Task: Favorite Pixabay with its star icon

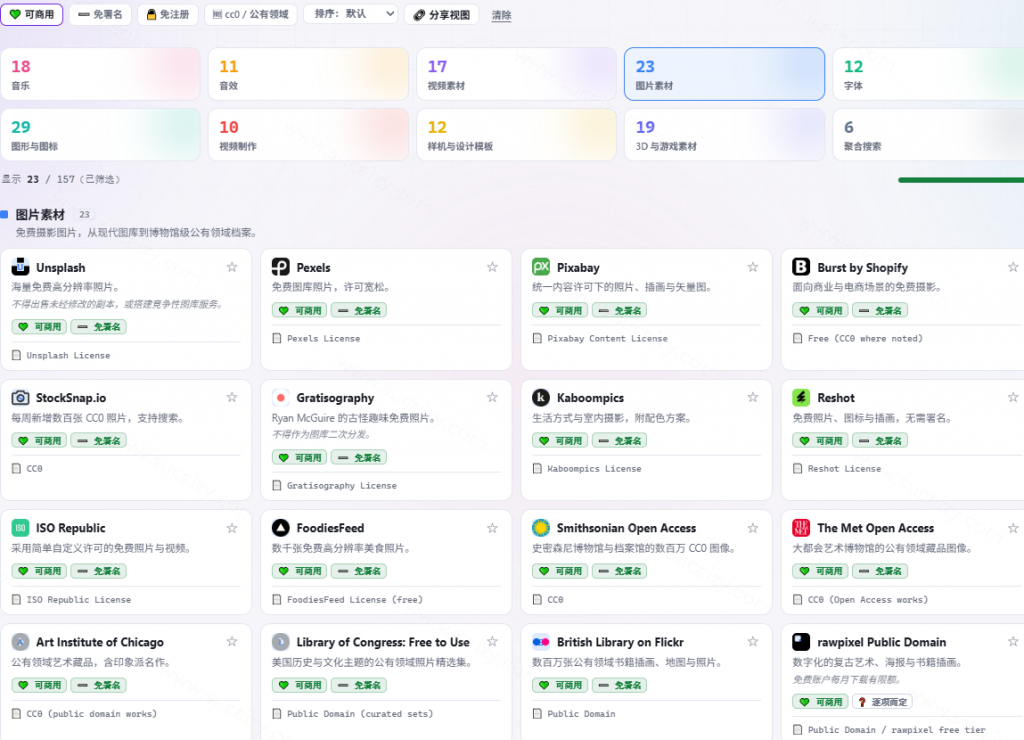Action: click(753, 266)
